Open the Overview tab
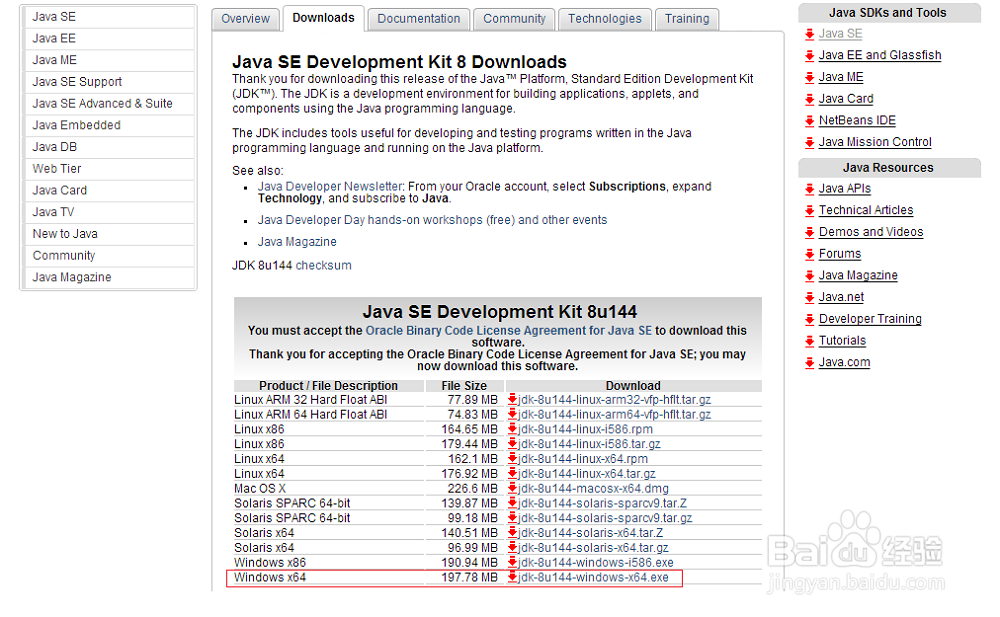This screenshot has width=1000, height=617. [x=246, y=19]
